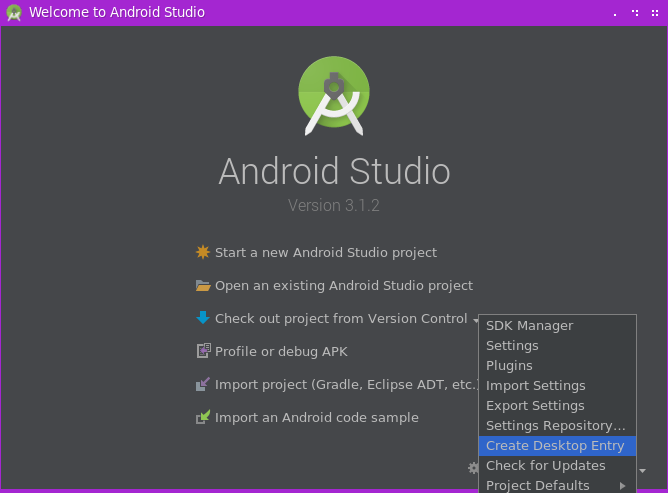Click the Android Studio title bar icon
668x493 pixels.
pyautogui.click(x=14, y=13)
